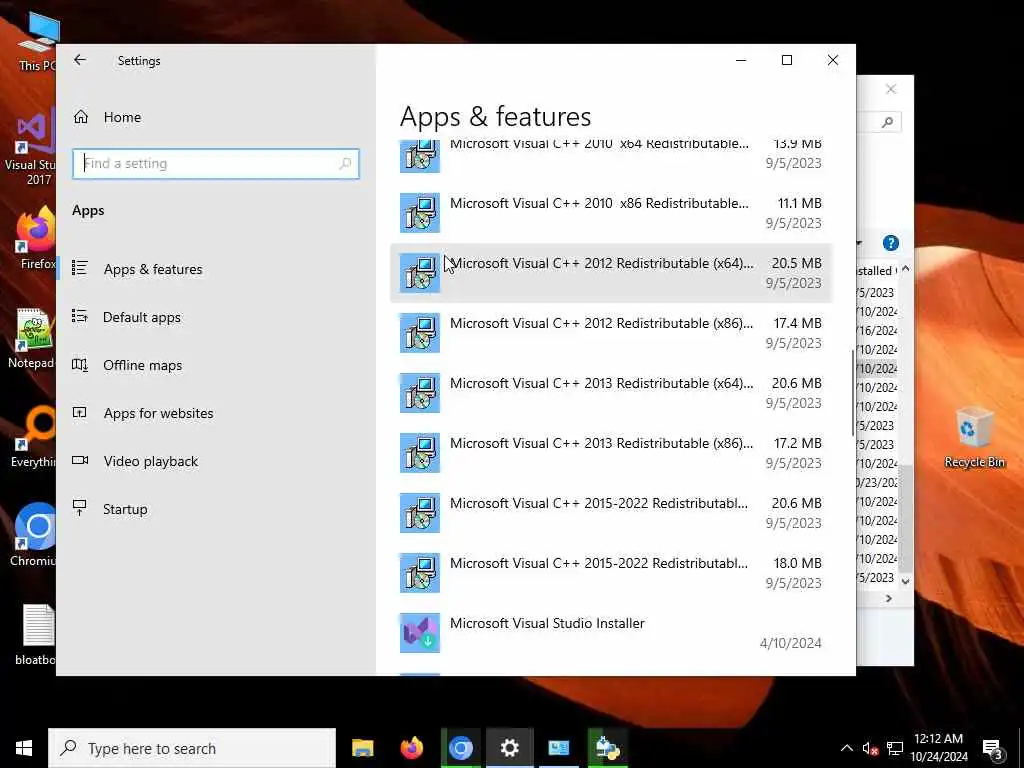
Task: Click the installer icon of Visual C++ 2013 (x64)
Action: [420, 393]
